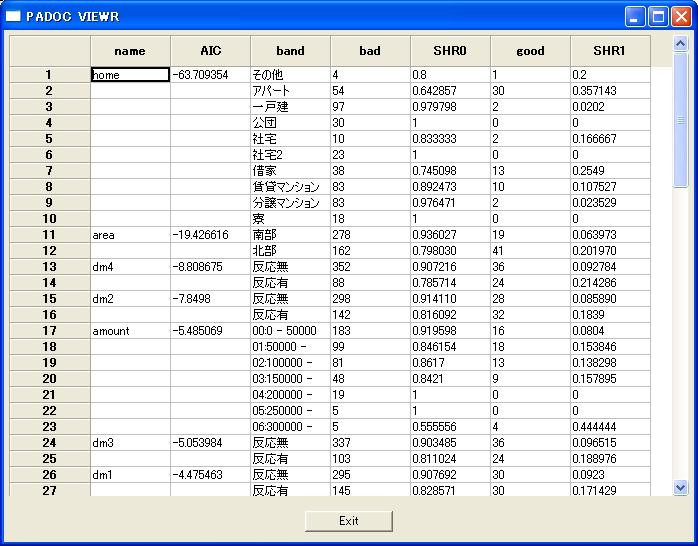Maximize the PADOC VIEWR window
This screenshot has width=698, height=546.
click(658, 16)
